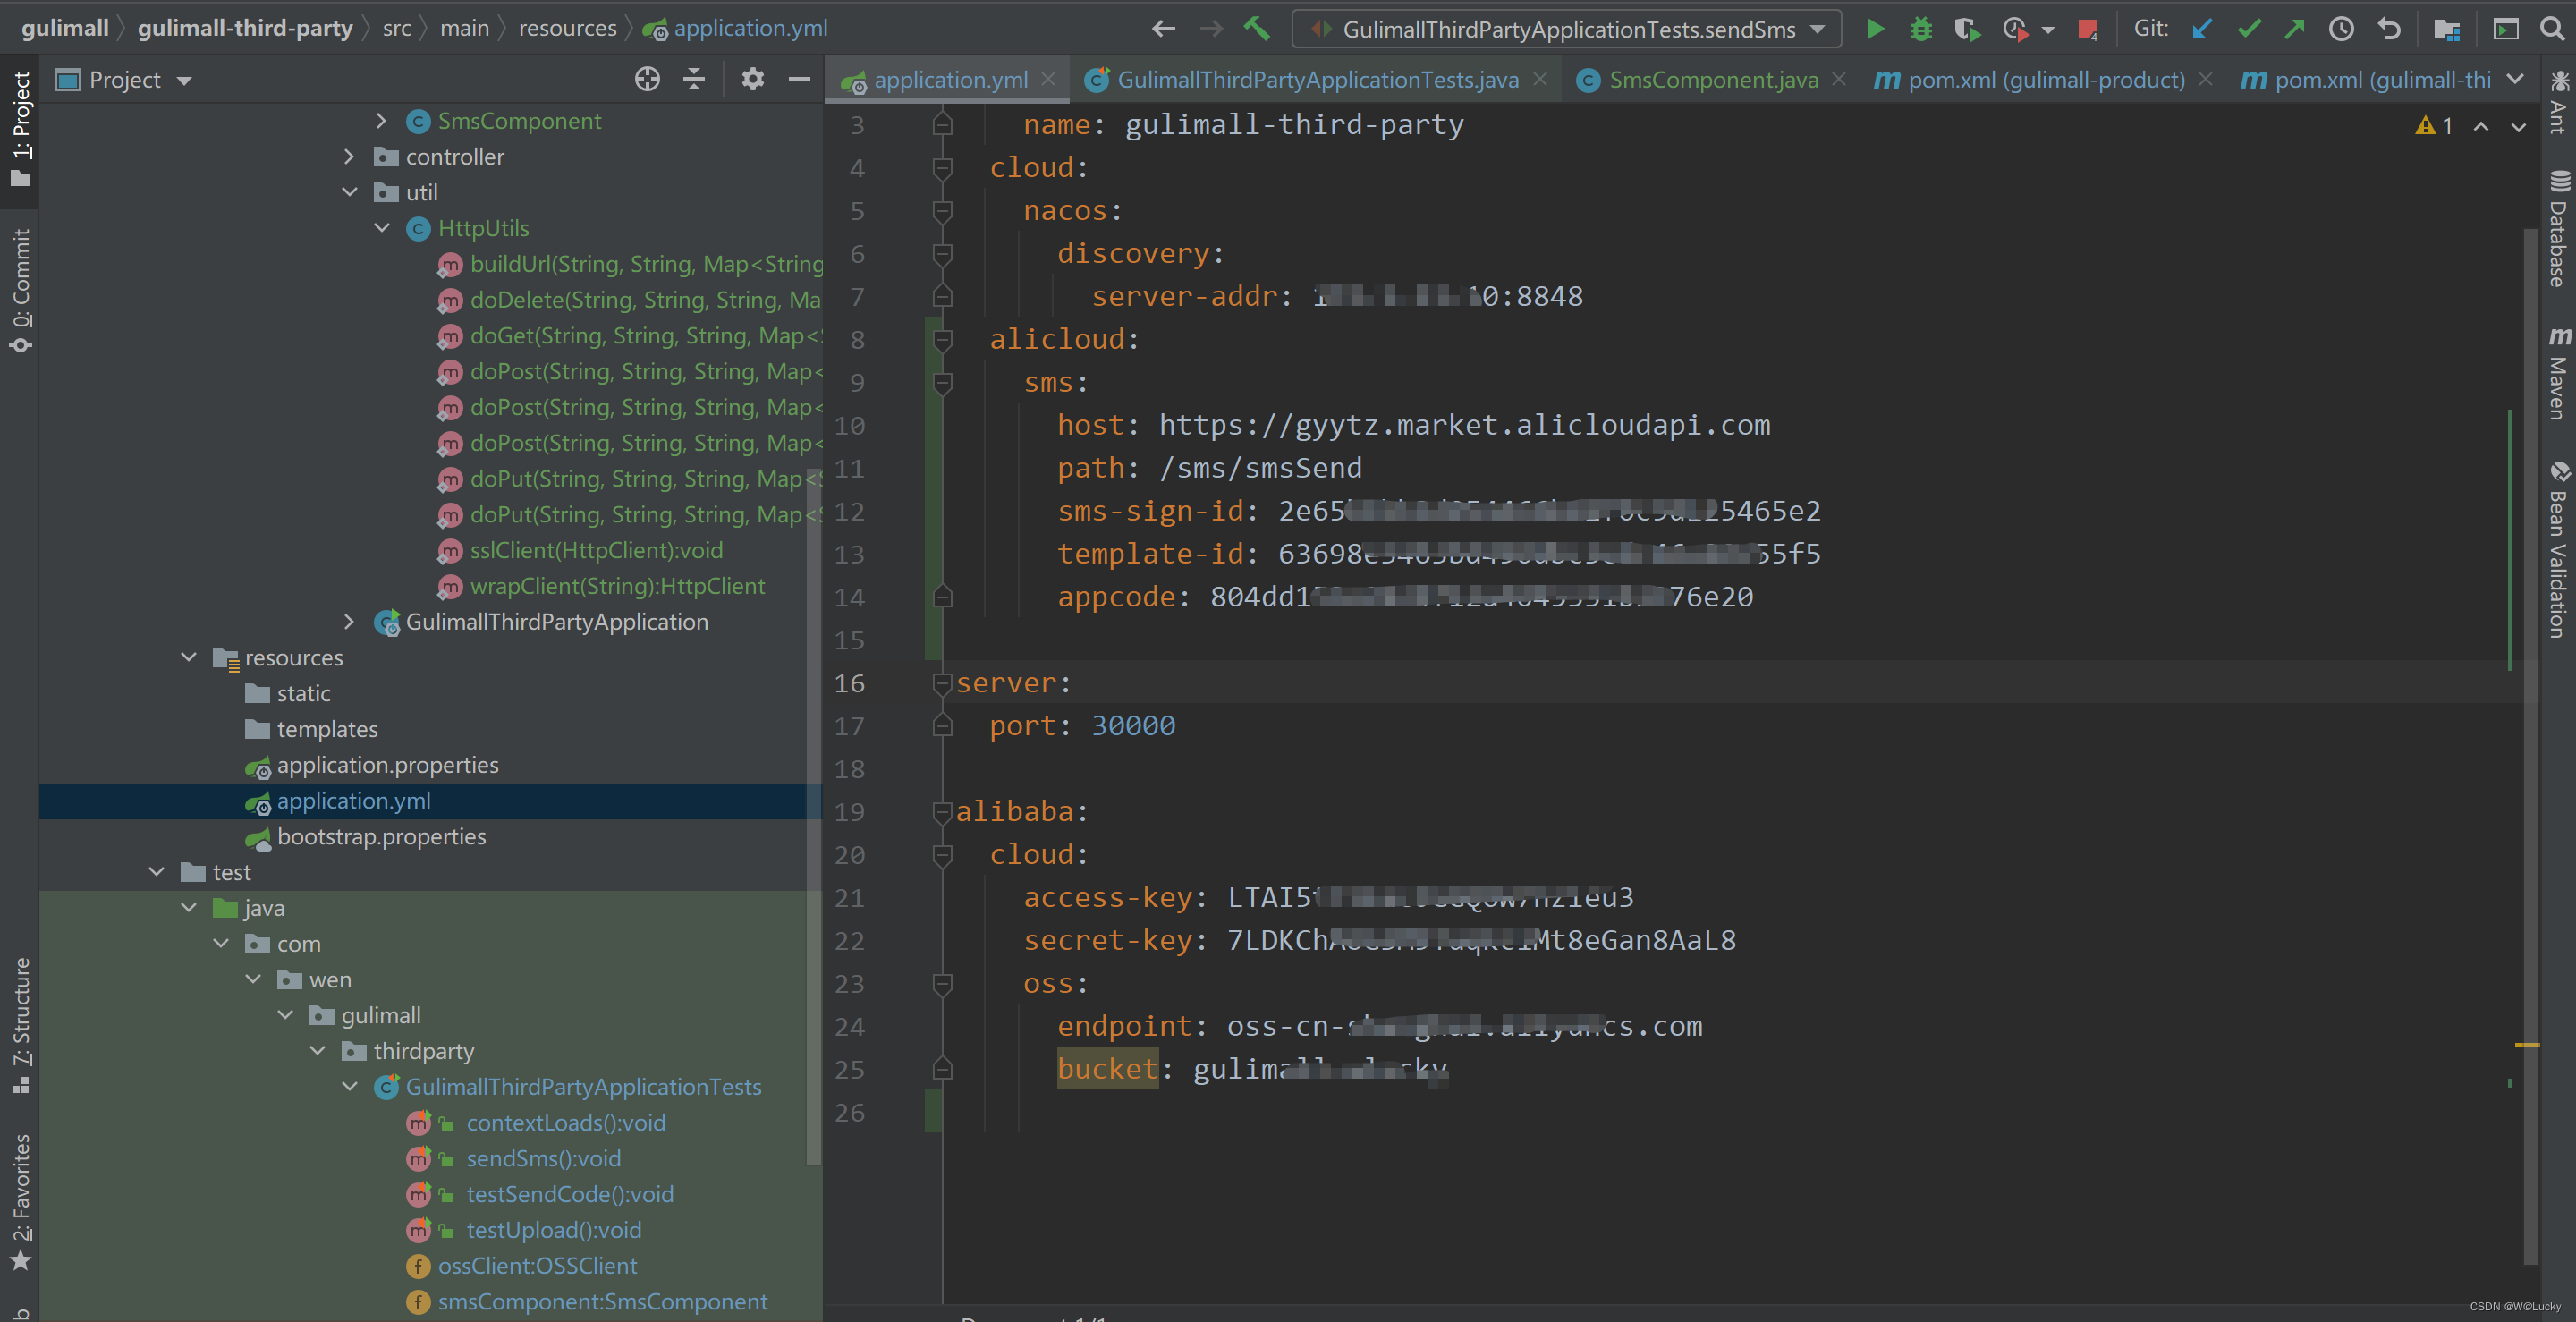Click the Git update project arrow
2576x1322 pixels.
(2201, 29)
